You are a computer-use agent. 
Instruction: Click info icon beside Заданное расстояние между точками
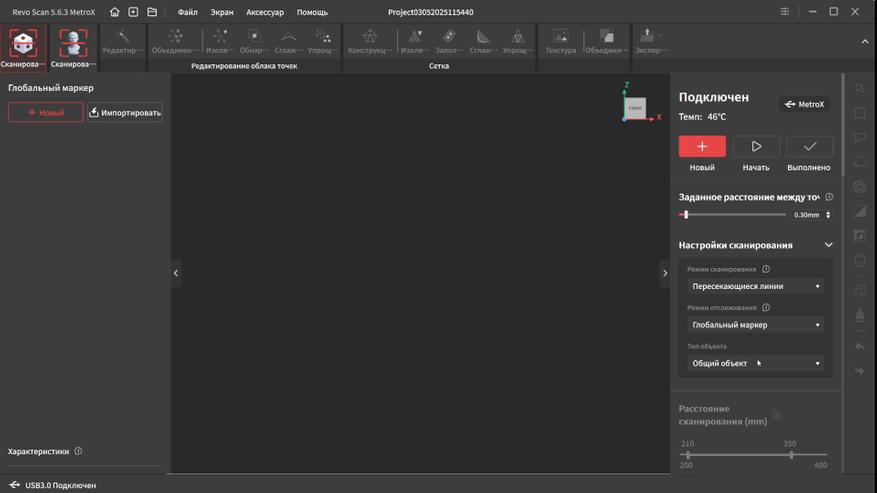829,197
